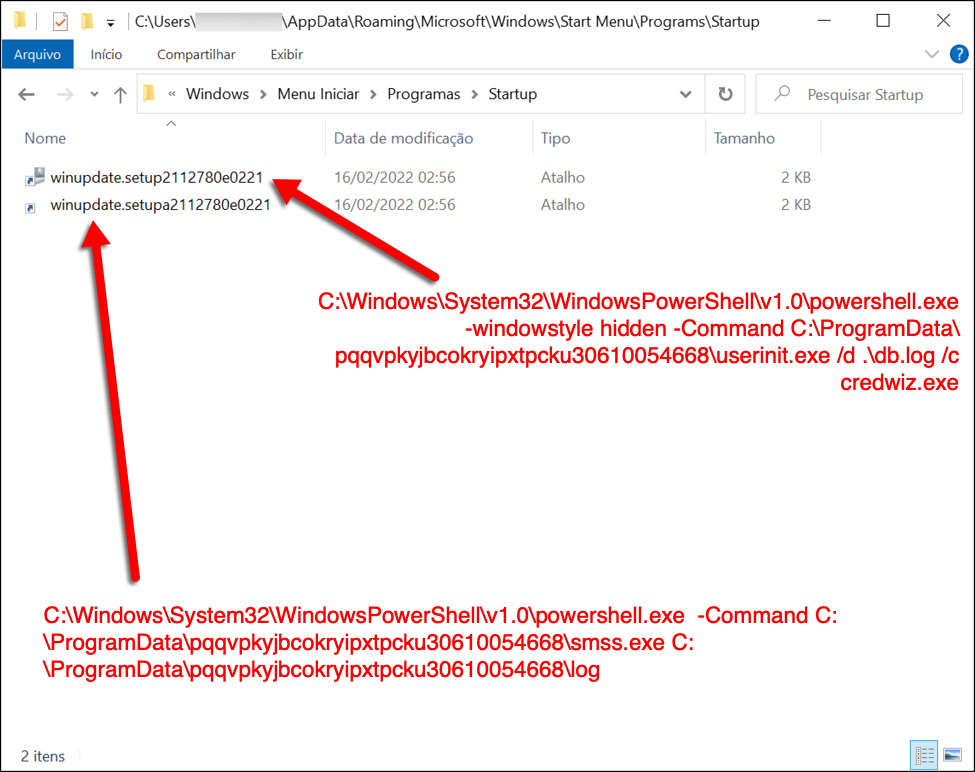Click the help question mark icon
Viewport: 975px width, 772px height.
coord(956,54)
